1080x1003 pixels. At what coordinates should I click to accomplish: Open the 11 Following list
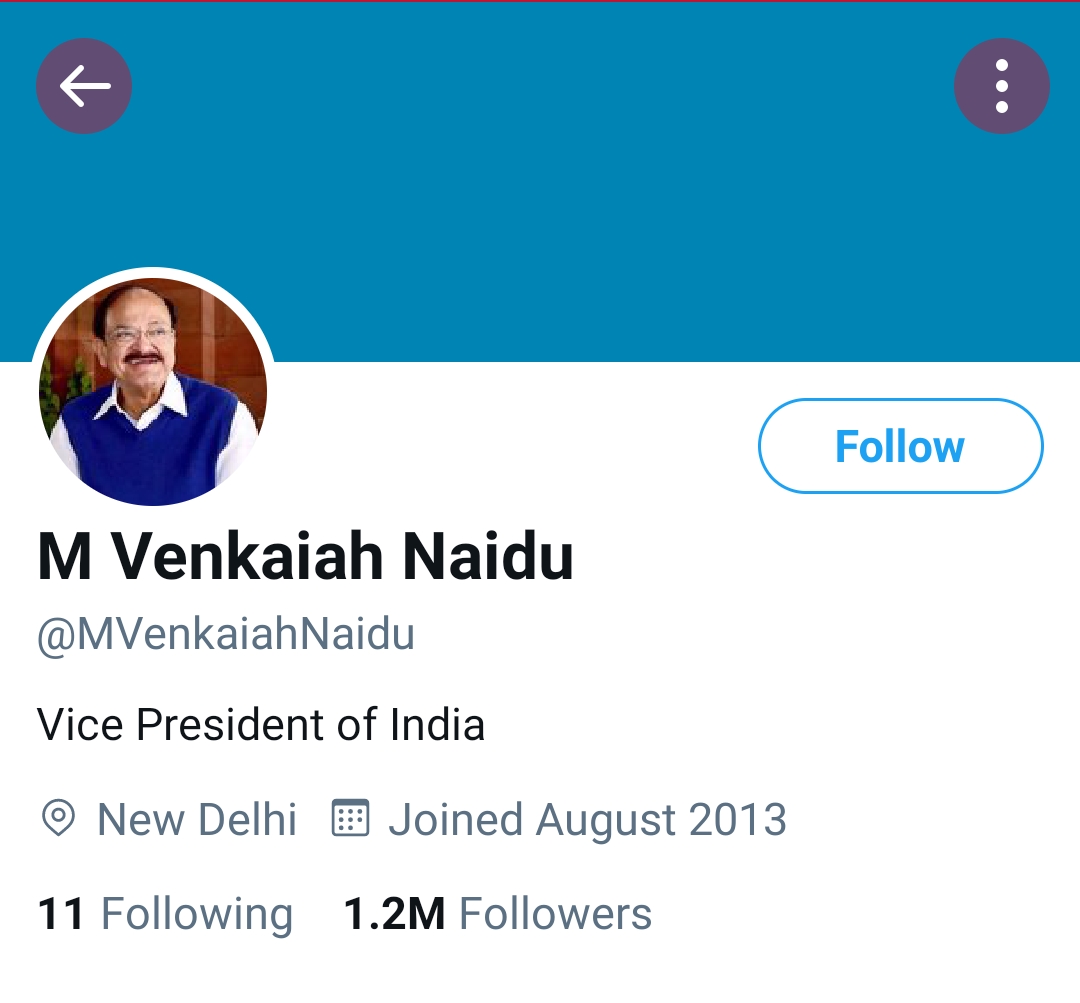(x=165, y=913)
